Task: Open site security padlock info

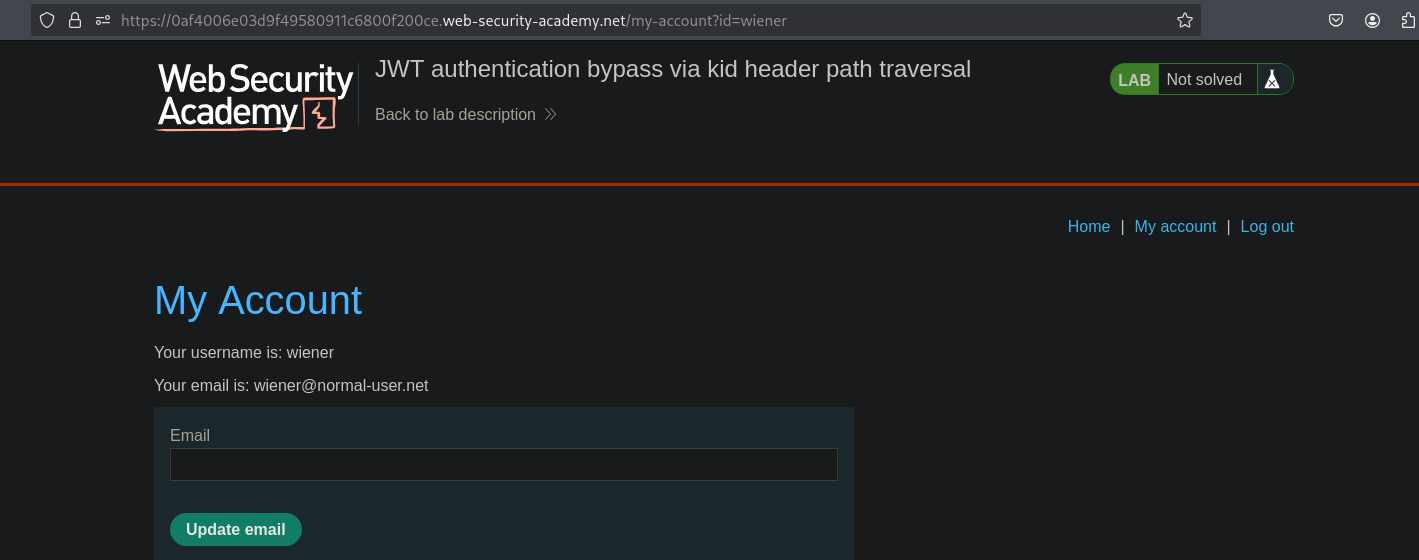Action: 75,20
